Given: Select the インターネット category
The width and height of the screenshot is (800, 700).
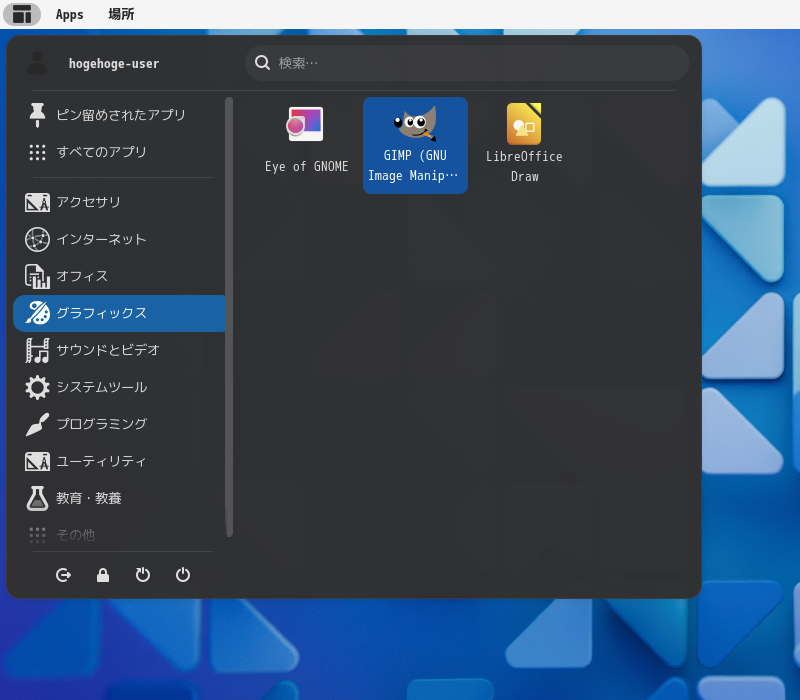Looking at the screenshot, I should [119, 239].
